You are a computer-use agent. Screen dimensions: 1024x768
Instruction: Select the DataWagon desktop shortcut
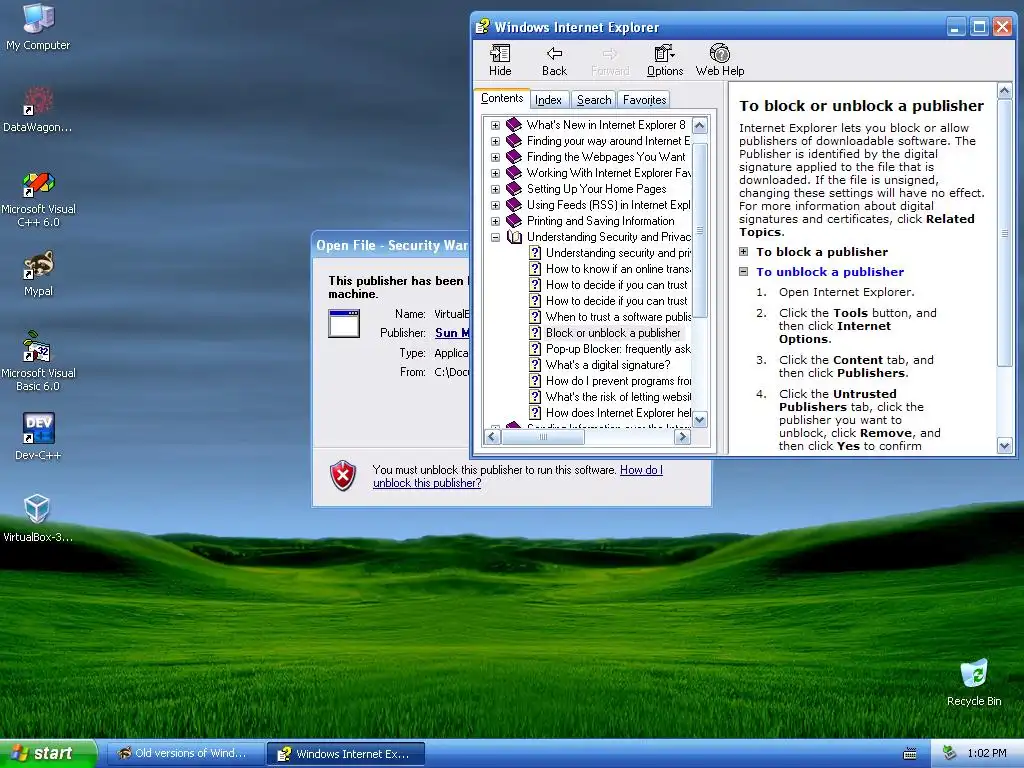tap(38, 110)
